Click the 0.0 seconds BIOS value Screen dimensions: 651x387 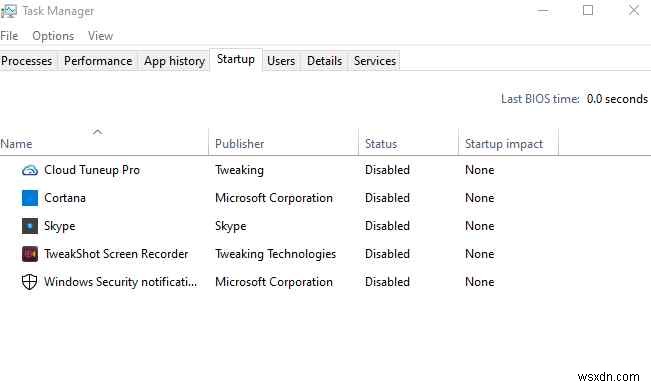[x=617, y=99]
